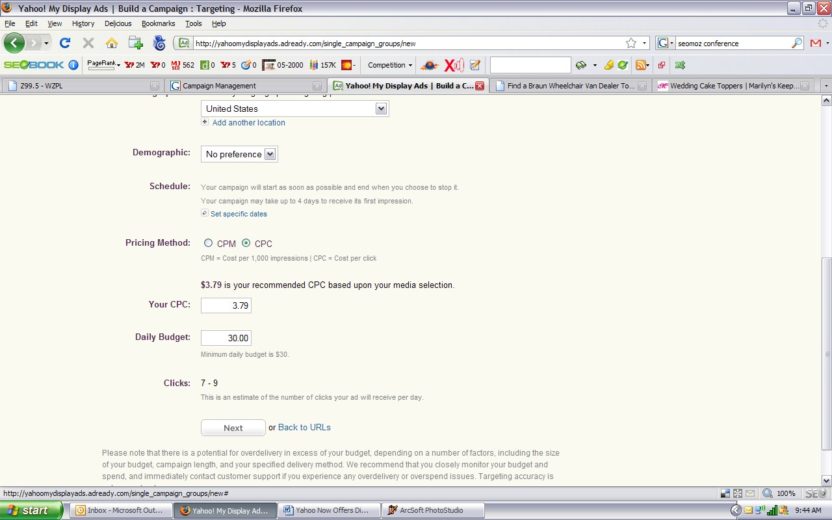Click the Your CPC input field
The height and width of the screenshot is (520, 832).
(226, 306)
